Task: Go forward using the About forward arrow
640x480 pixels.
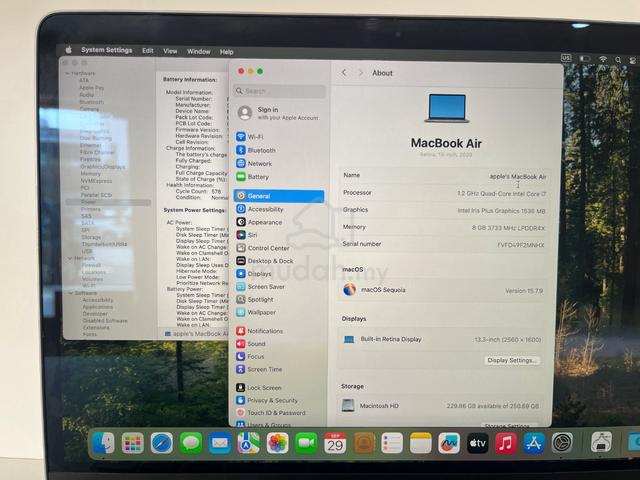Action: [x=361, y=73]
